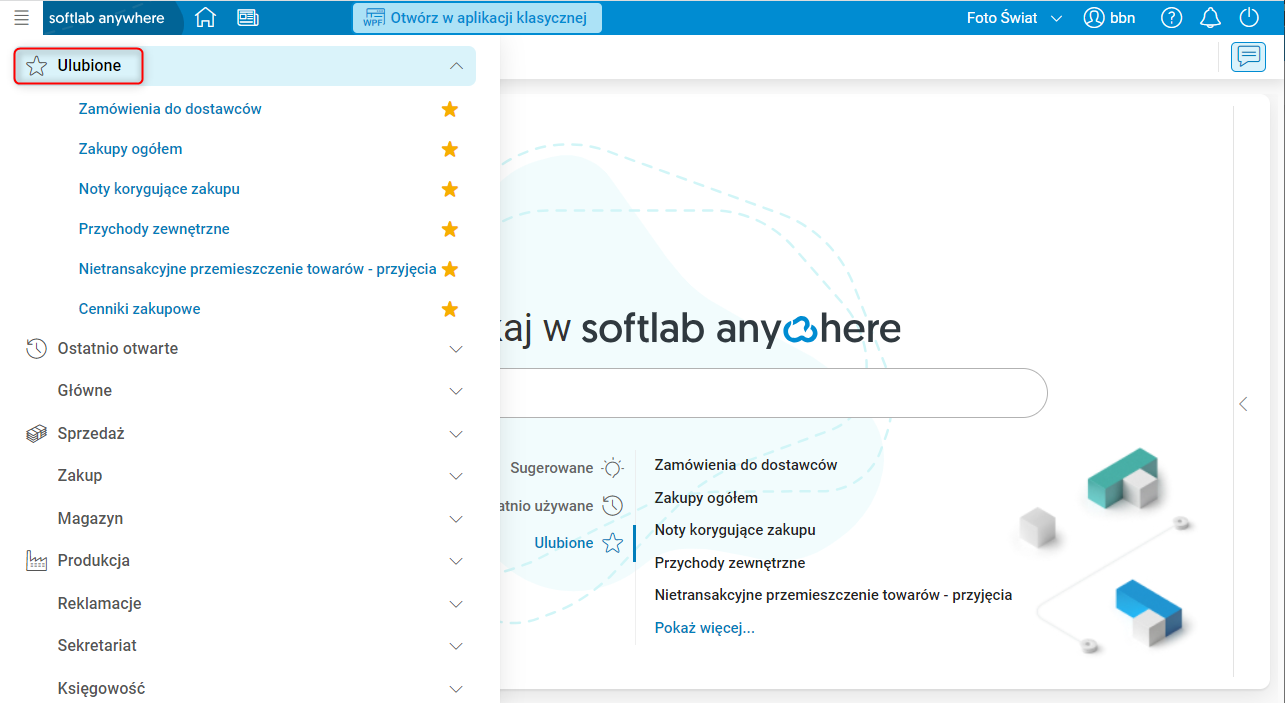Open Cenniki zakupowe in sidebar

pyautogui.click(x=139, y=308)
